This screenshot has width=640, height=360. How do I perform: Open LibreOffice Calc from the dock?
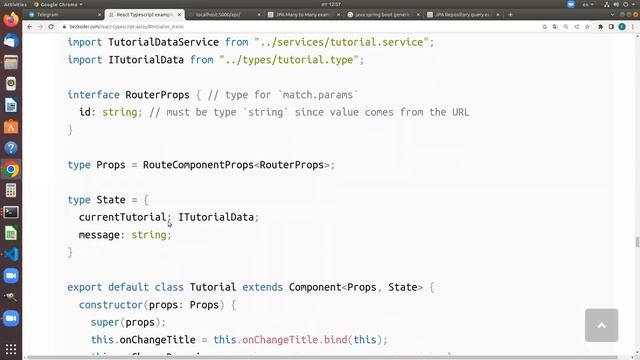click(x=11, y=233)
